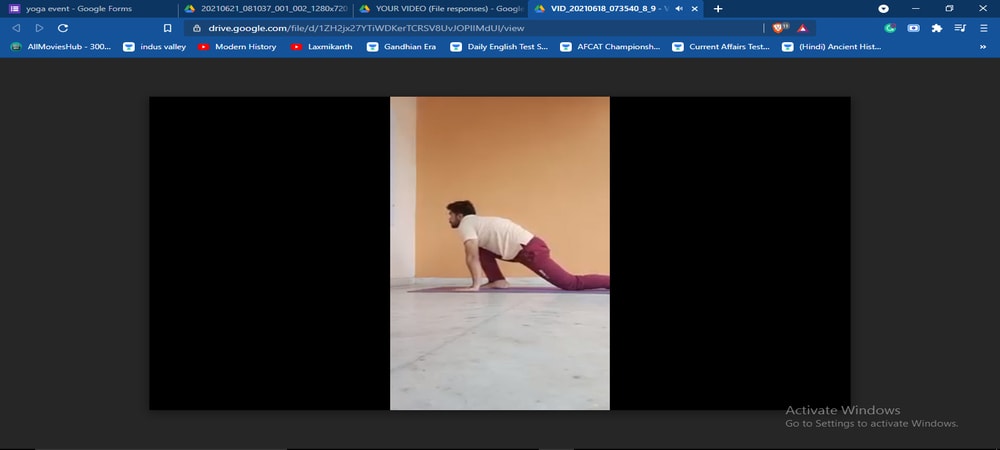Switch to the yoga event Google Forms tab

click(x=85, y=9)
